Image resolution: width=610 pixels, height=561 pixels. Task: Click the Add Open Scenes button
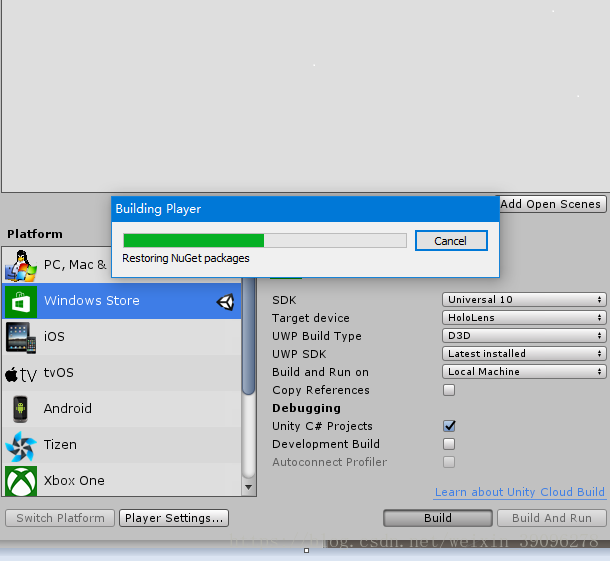pos(551,204)
